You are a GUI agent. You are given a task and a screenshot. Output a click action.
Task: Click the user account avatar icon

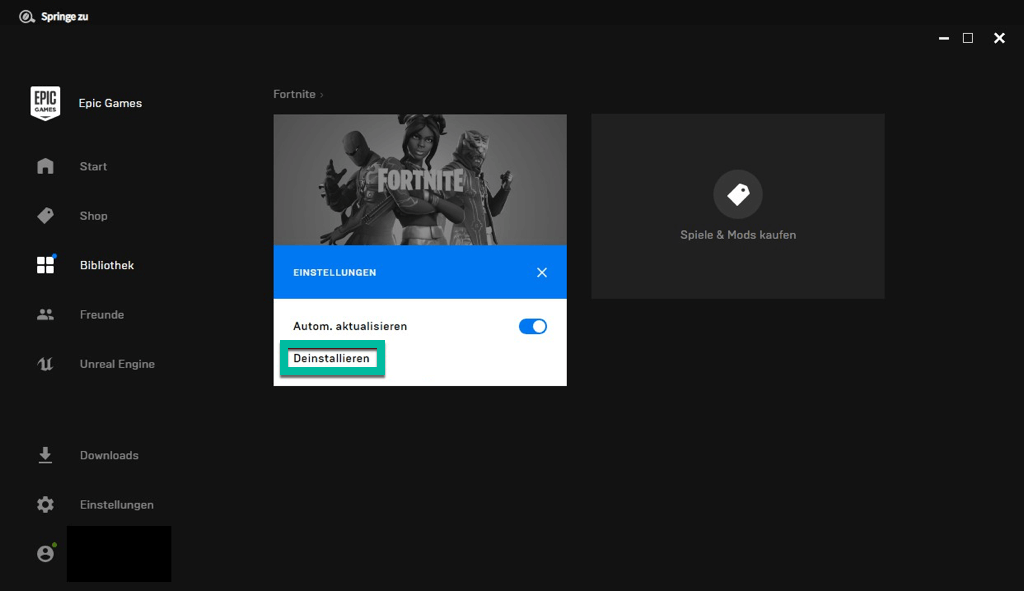[46, 553]
